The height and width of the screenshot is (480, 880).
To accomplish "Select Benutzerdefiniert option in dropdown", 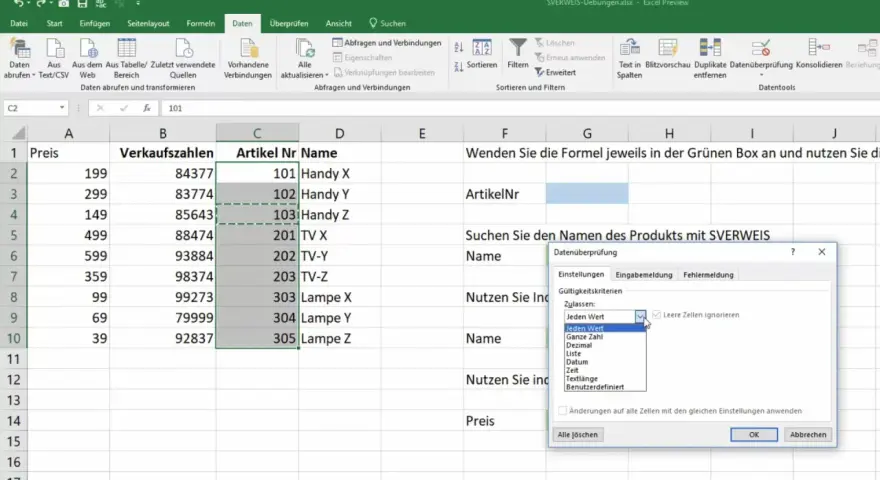I will (x=605, y=387).
